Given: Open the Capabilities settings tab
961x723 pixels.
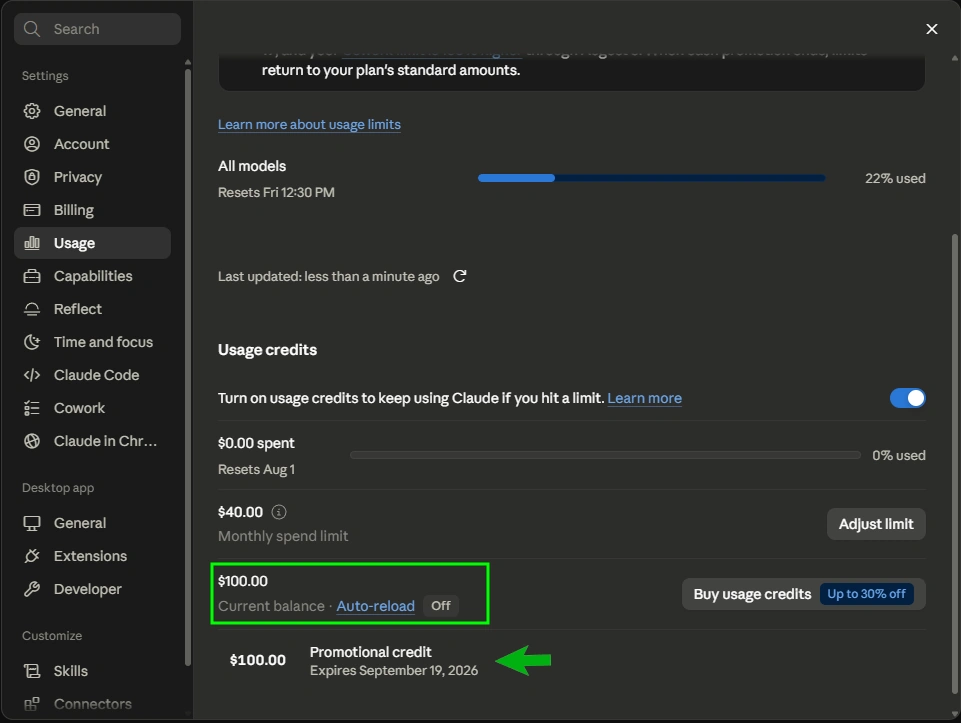Looking at the screenshot, I should 92,276.
